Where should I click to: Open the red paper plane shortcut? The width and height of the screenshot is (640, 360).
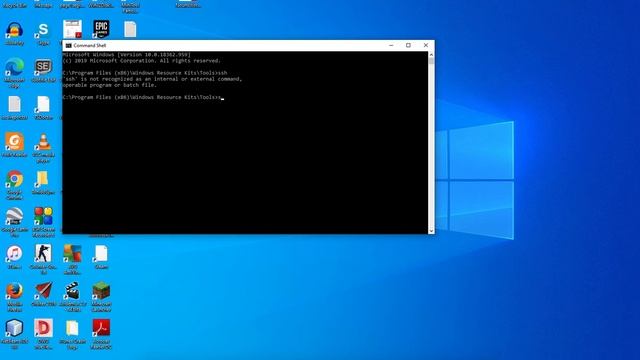pos(43,291)
